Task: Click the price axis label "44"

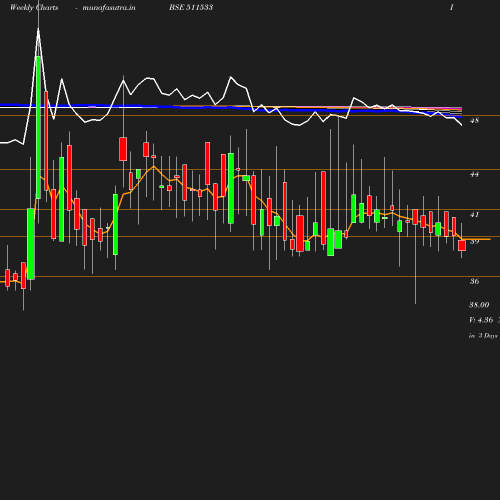Action: click(474, 174)
